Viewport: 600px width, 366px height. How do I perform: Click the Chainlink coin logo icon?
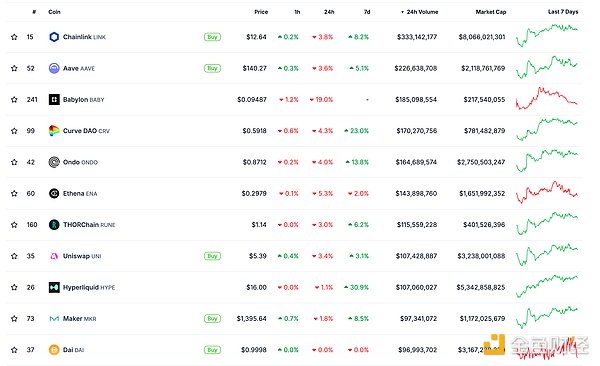(54, 37)
